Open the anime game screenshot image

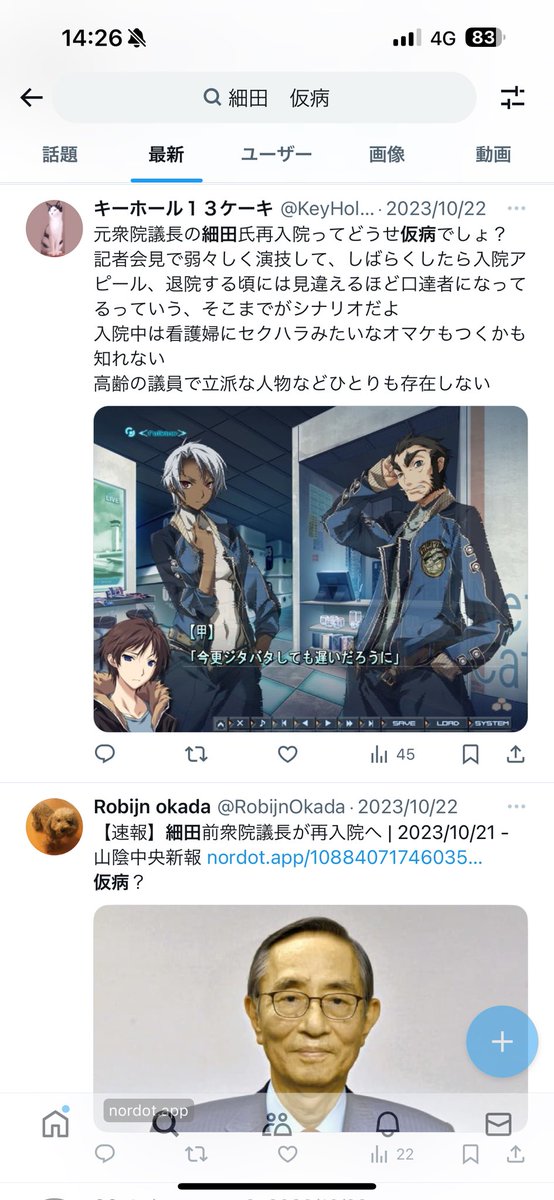pos(310,569)
